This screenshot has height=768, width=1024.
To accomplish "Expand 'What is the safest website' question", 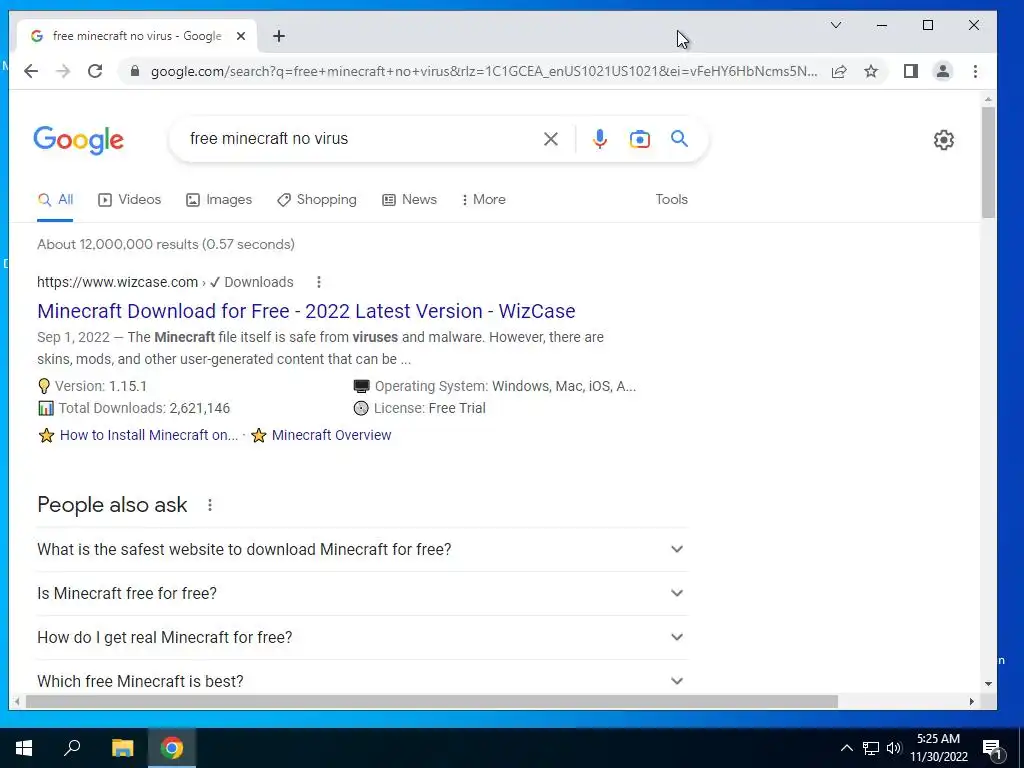I will click(x=362, y=550).
